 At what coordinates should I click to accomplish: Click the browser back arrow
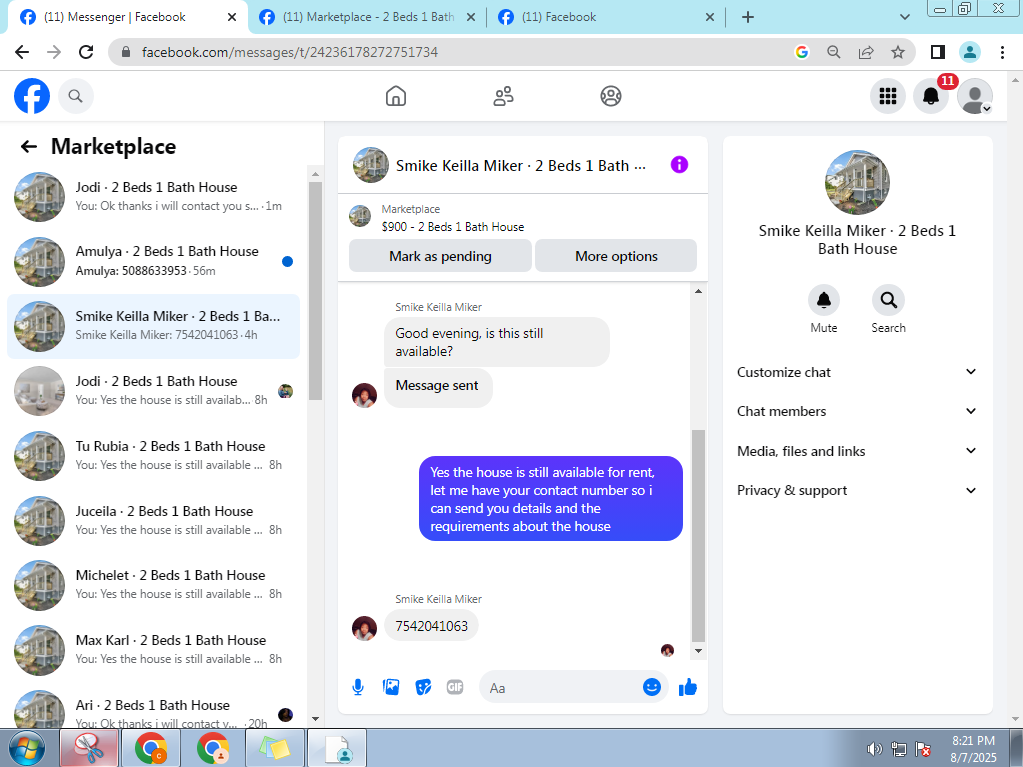[22, 52]
